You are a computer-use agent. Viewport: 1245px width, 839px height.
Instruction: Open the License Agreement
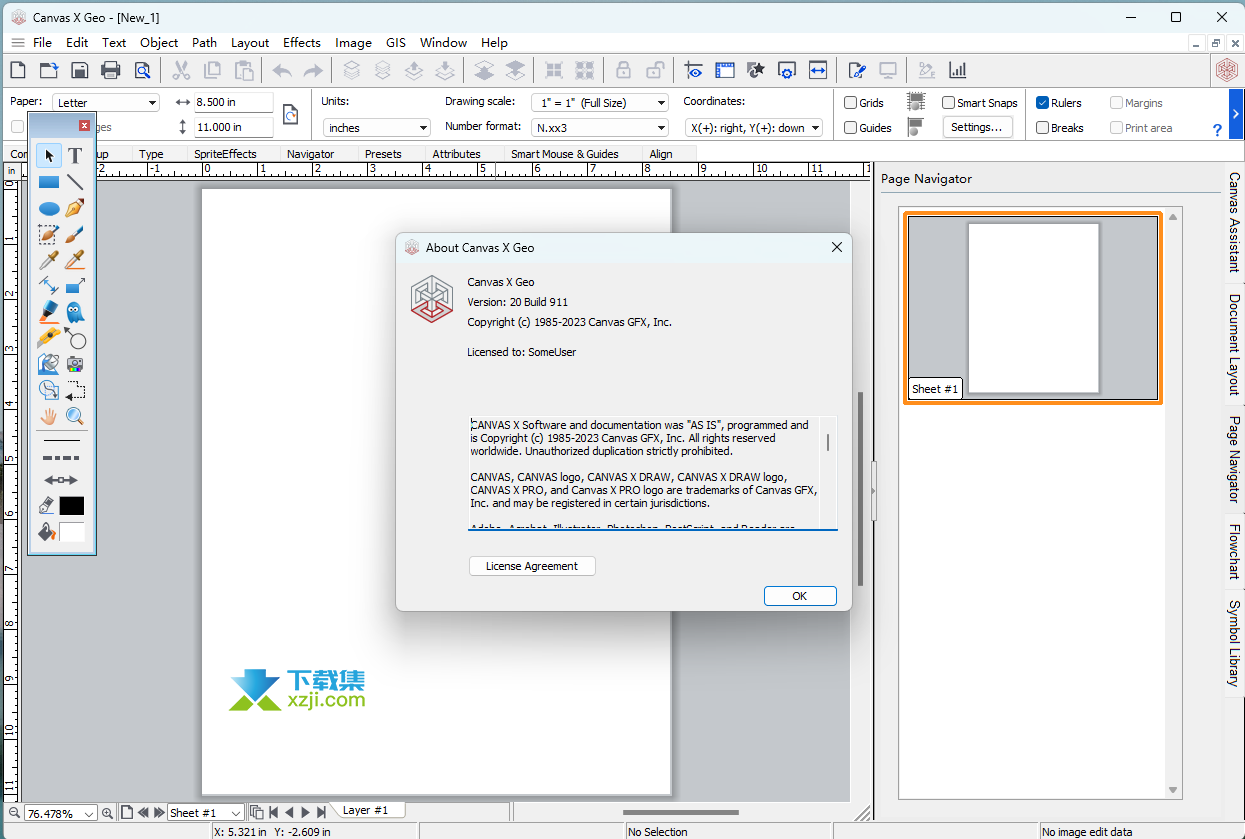(532, 566)
